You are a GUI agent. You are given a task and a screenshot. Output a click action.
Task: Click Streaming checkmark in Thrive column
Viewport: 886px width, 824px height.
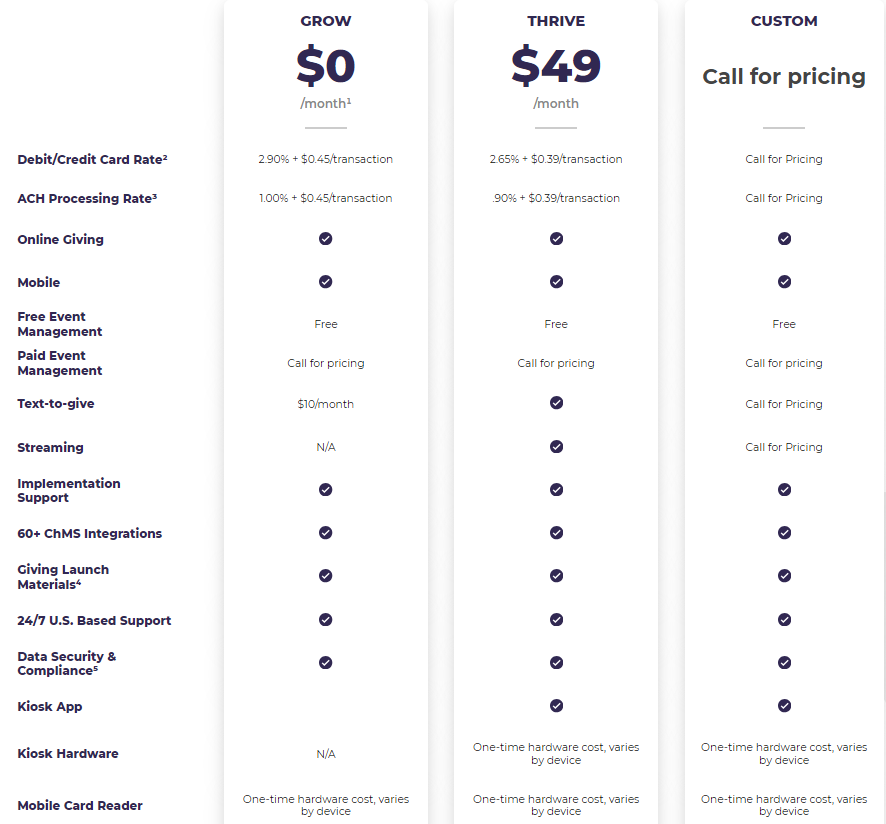pos(556,447)
